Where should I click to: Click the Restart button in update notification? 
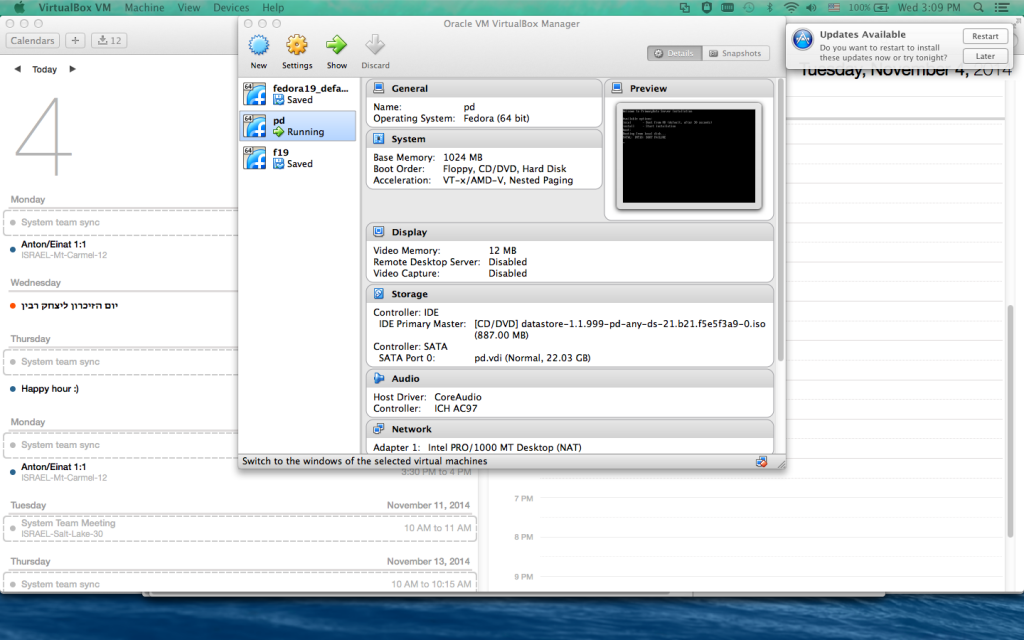pyautogui.click(x=985, y=36)
